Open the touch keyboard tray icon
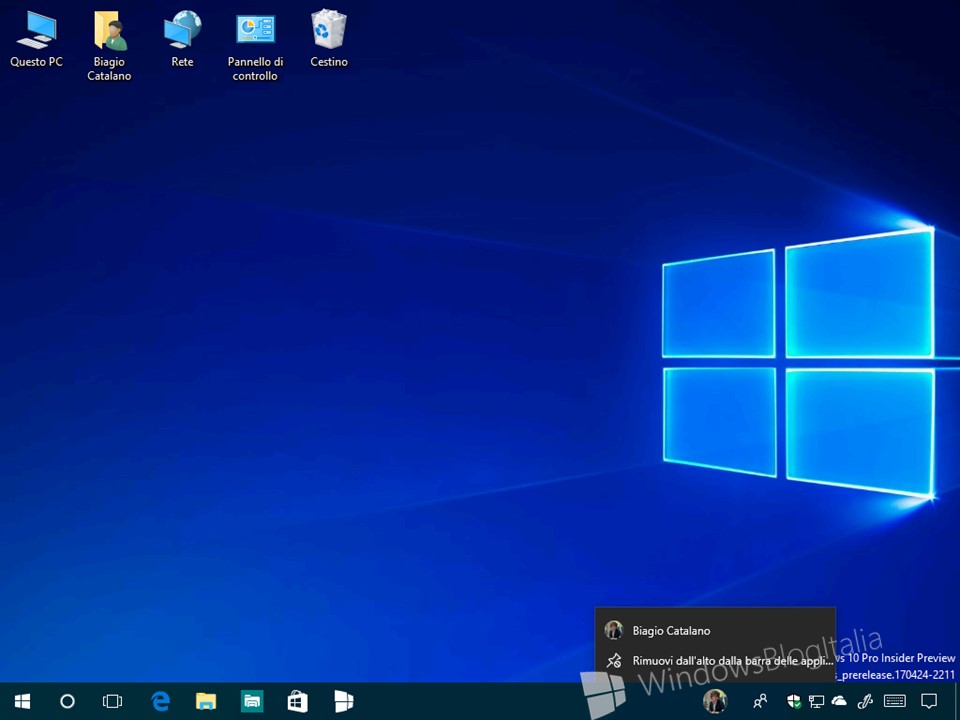 tap(895, 701)
